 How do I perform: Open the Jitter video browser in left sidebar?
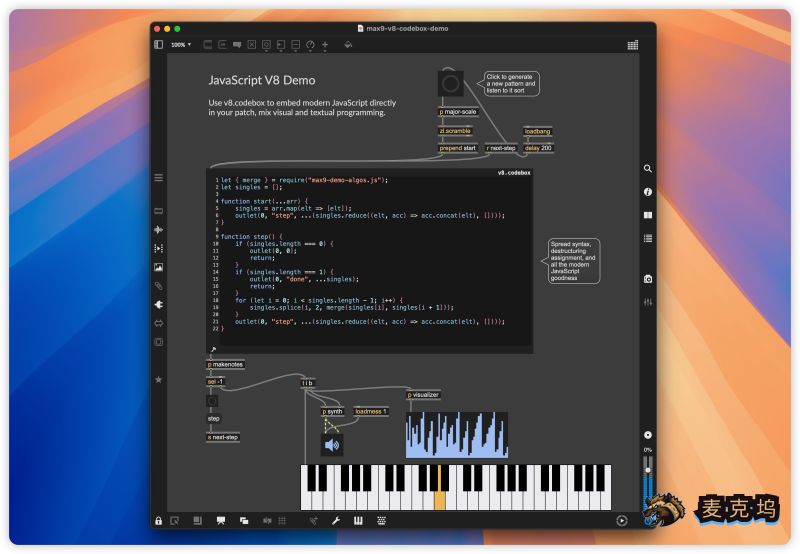click(159, 342)
